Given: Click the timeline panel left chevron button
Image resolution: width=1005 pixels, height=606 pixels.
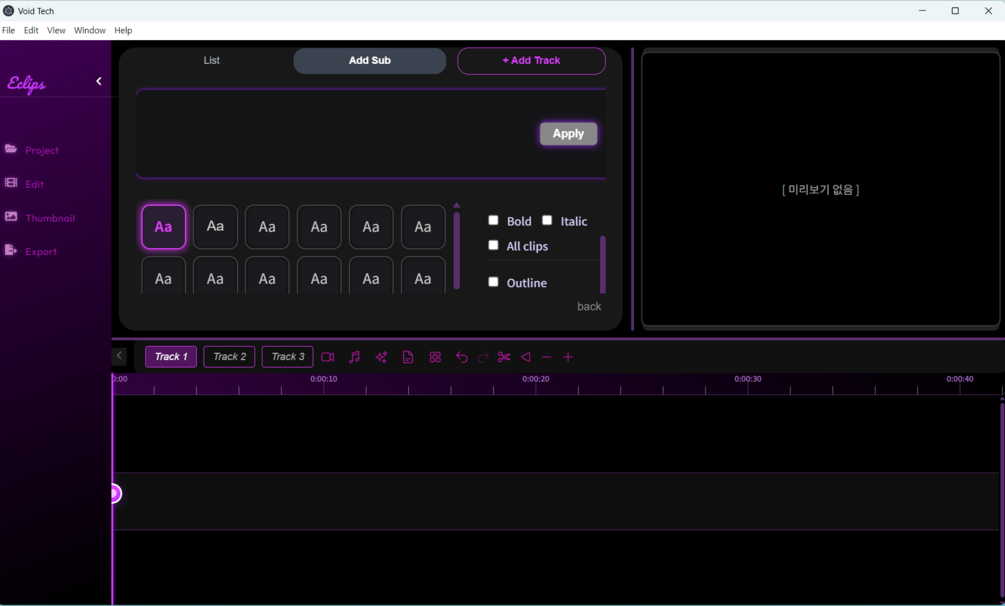Looking at the screenshot, I should 119,356.
